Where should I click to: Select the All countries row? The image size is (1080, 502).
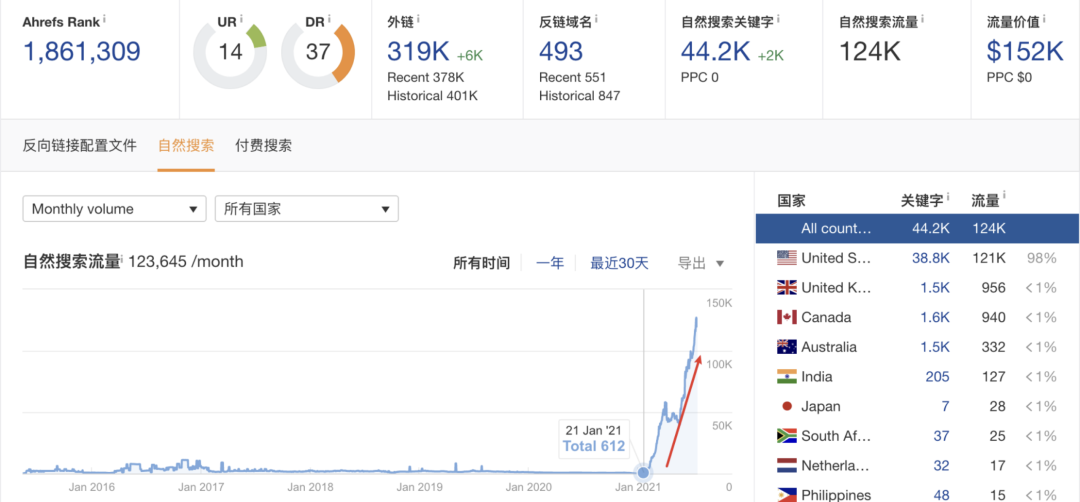[x=917, y=228]
